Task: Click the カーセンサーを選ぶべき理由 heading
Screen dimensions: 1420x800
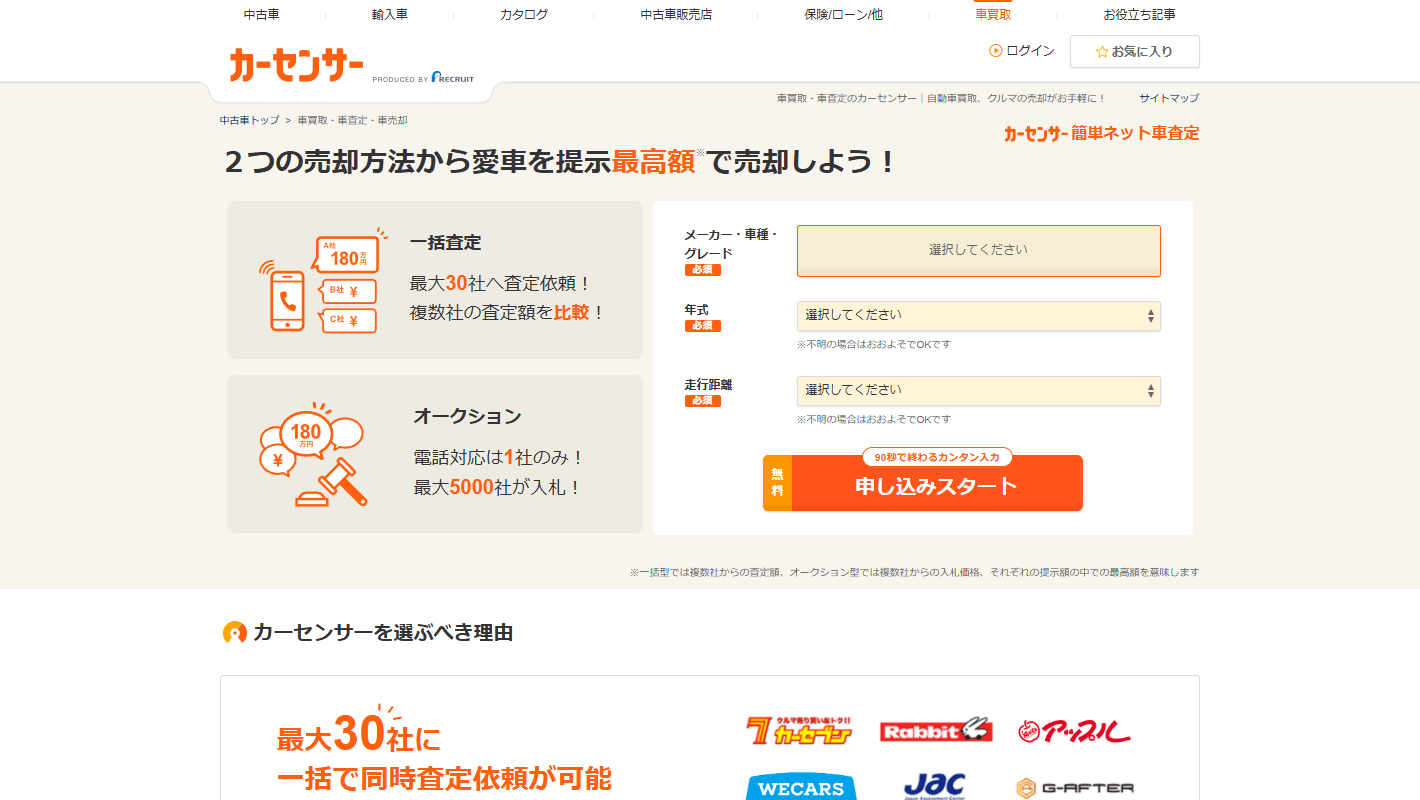Action: (x=383, y=632)
